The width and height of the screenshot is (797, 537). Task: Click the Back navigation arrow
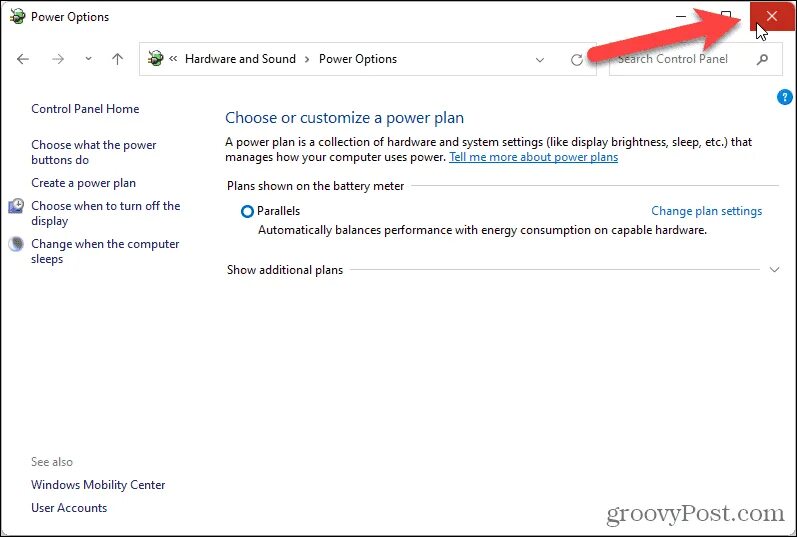[x=23, y=59]
